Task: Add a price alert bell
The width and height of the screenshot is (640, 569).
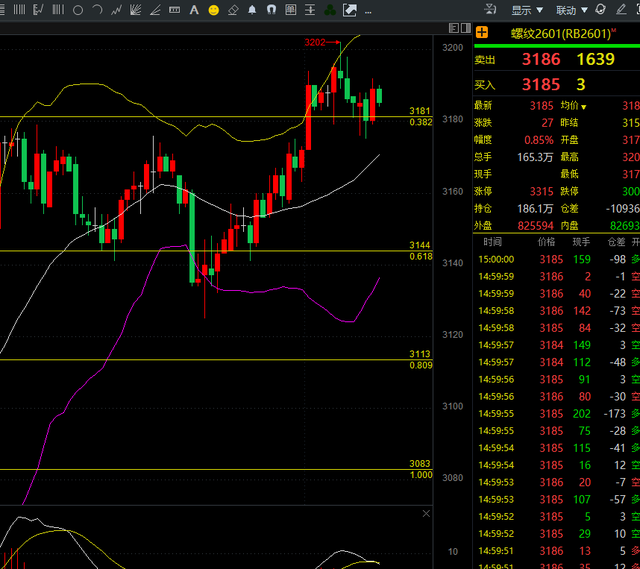Action: pyautogui.click(x=252, y=10)
